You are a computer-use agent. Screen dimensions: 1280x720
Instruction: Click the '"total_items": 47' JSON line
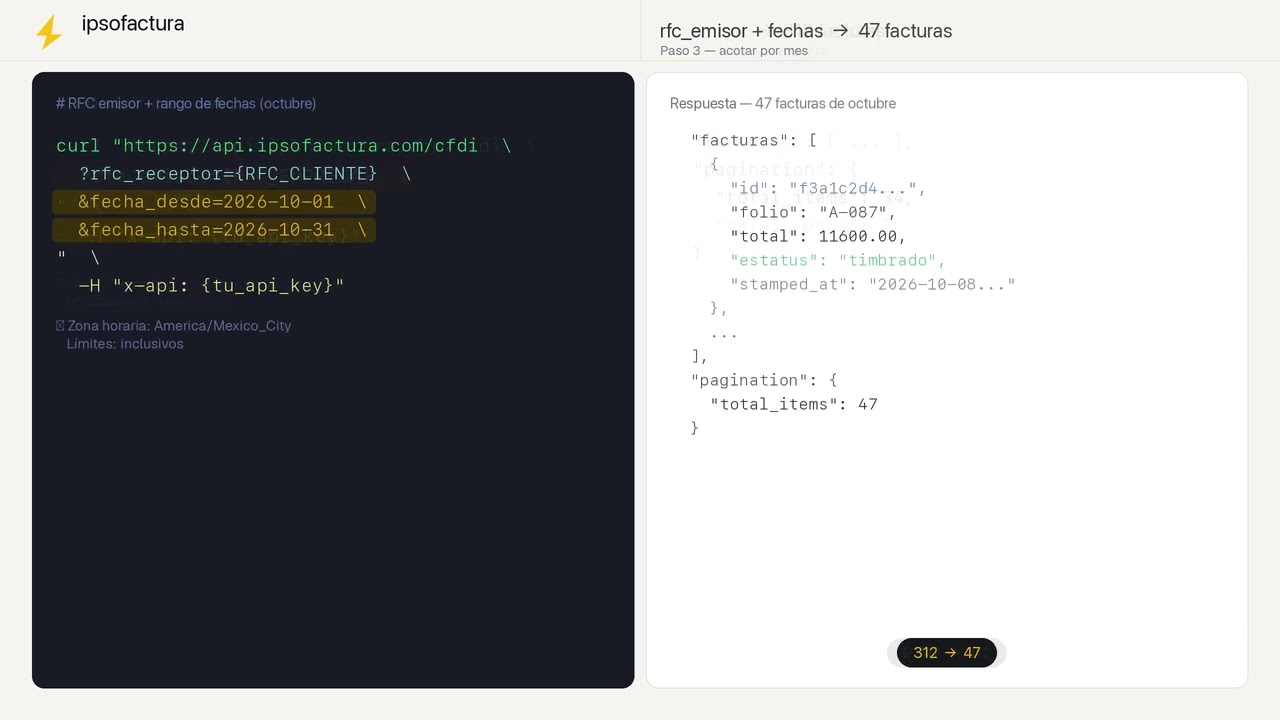click(x=794, y=405)
